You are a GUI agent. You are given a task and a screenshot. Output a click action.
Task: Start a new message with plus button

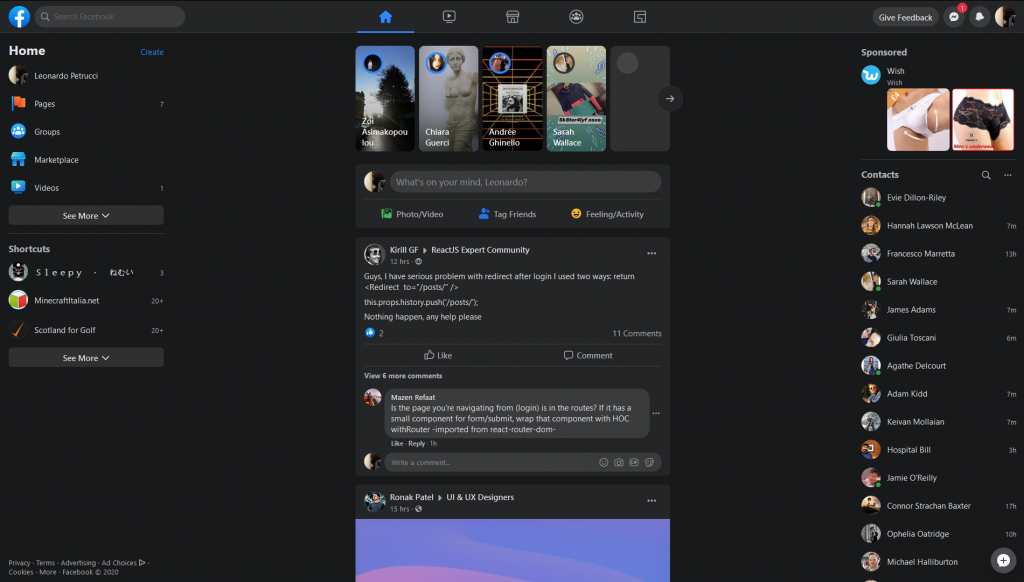point(1003,560)
